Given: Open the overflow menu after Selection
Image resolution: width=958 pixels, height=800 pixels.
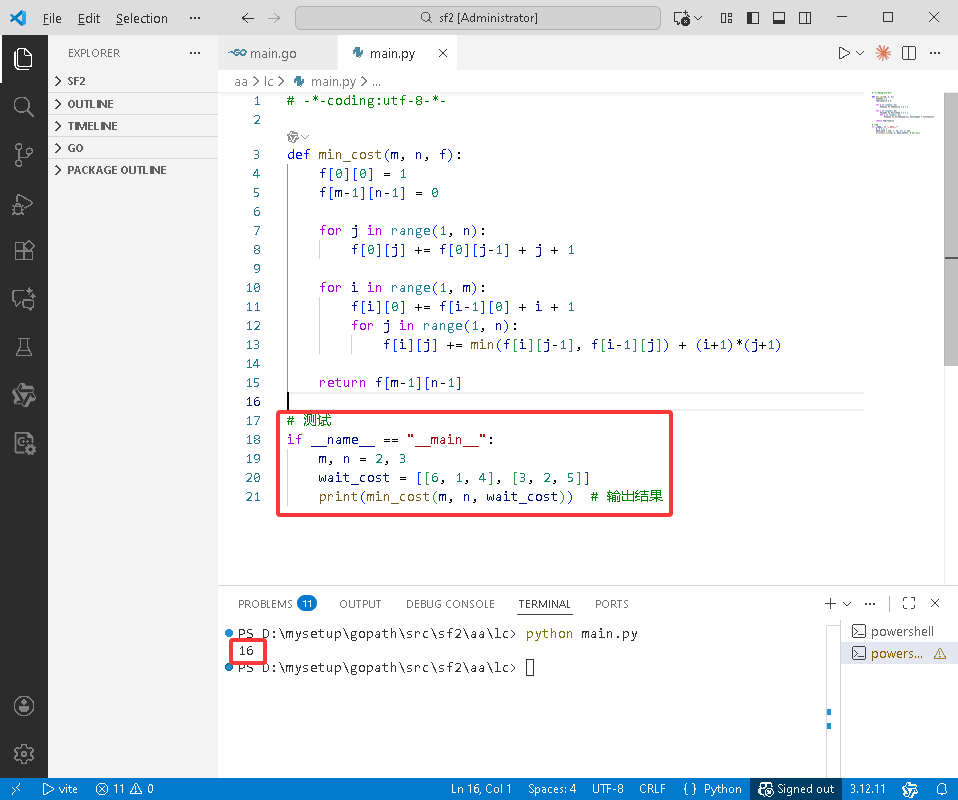Looking at the screenshot, I should click(x=195, y=18).
